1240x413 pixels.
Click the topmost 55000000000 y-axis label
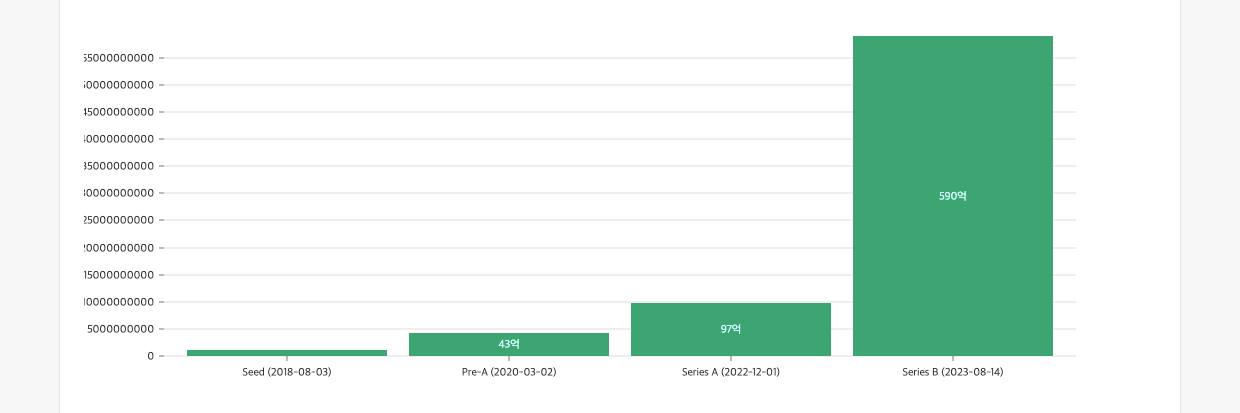coord(119,58)
